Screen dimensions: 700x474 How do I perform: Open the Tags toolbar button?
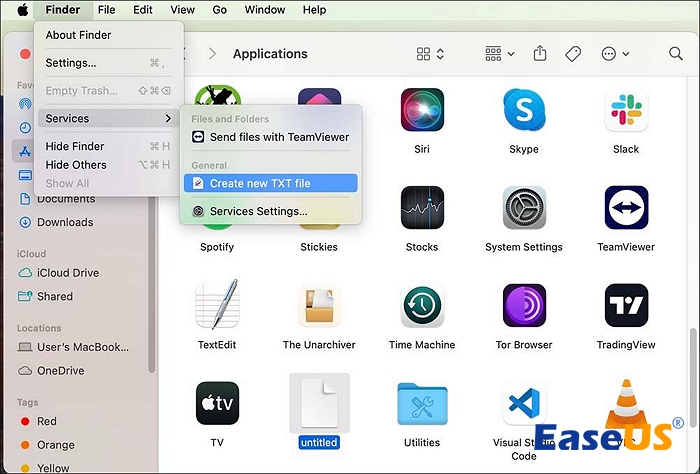coord(573,54)
